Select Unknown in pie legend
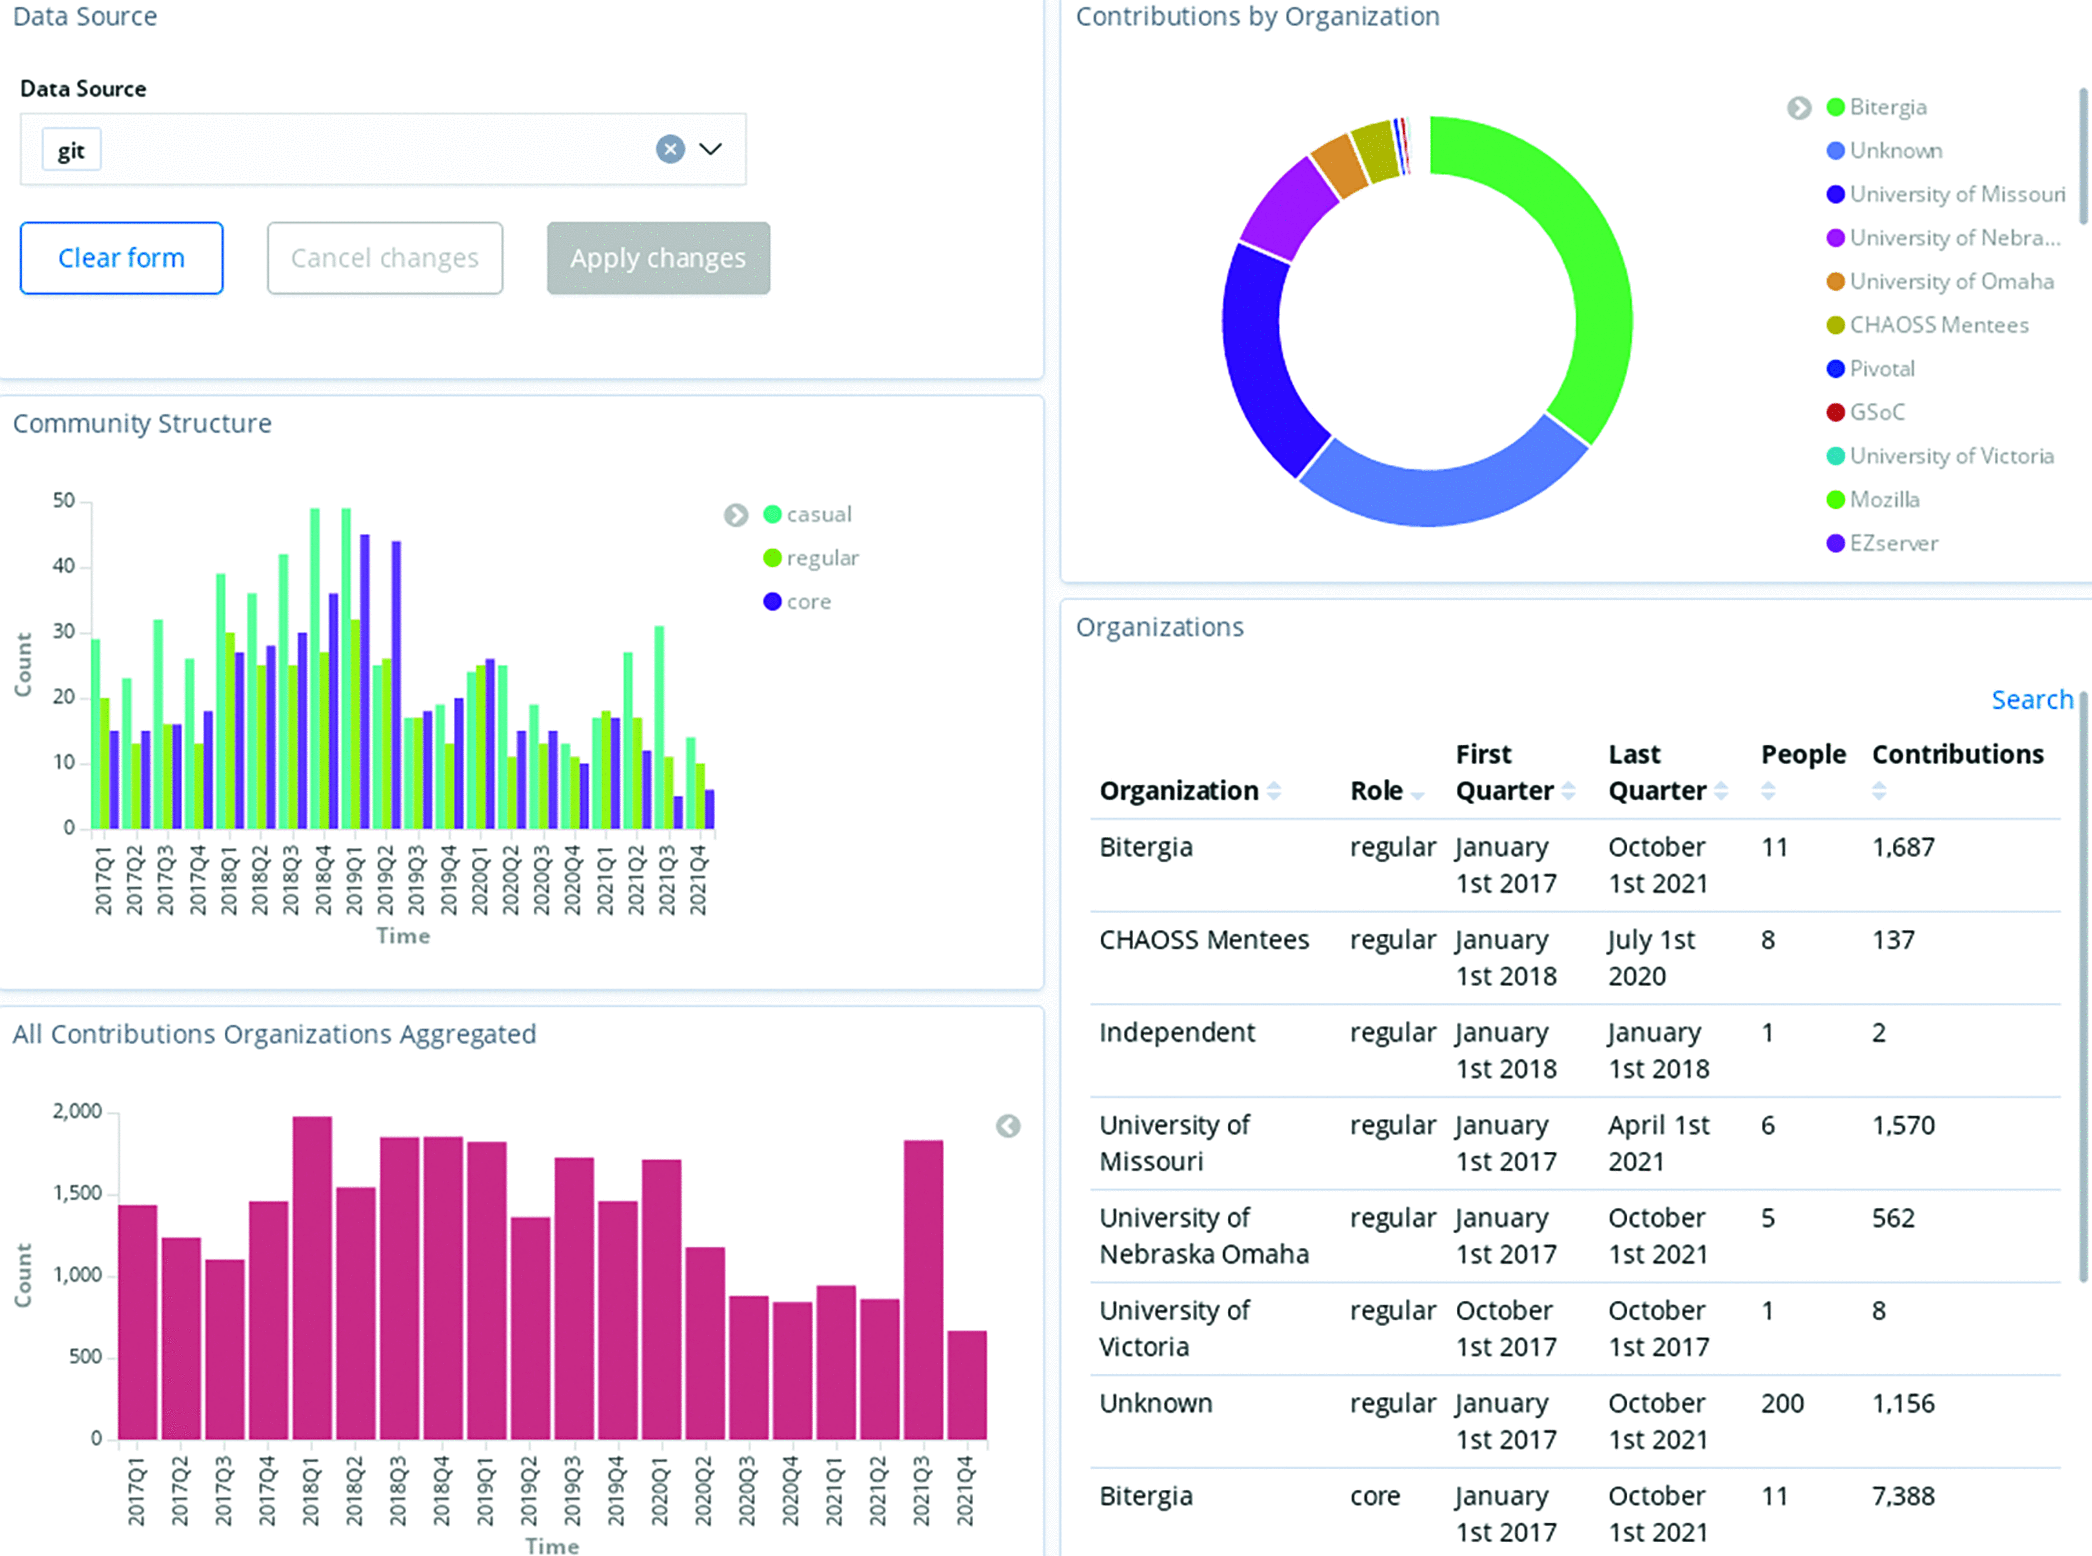 point(1885,151)
